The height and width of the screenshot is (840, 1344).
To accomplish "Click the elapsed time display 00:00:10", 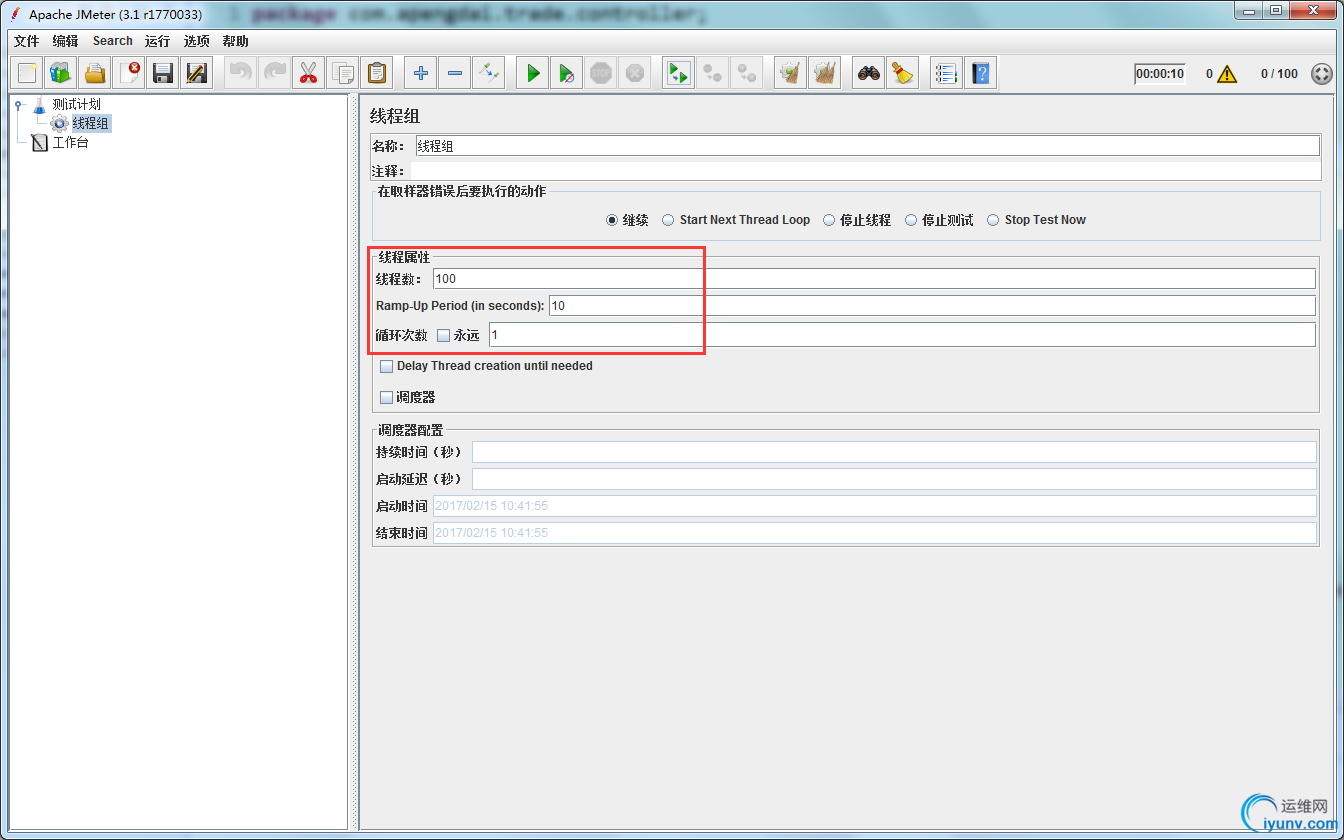I will pos(1160,74).
